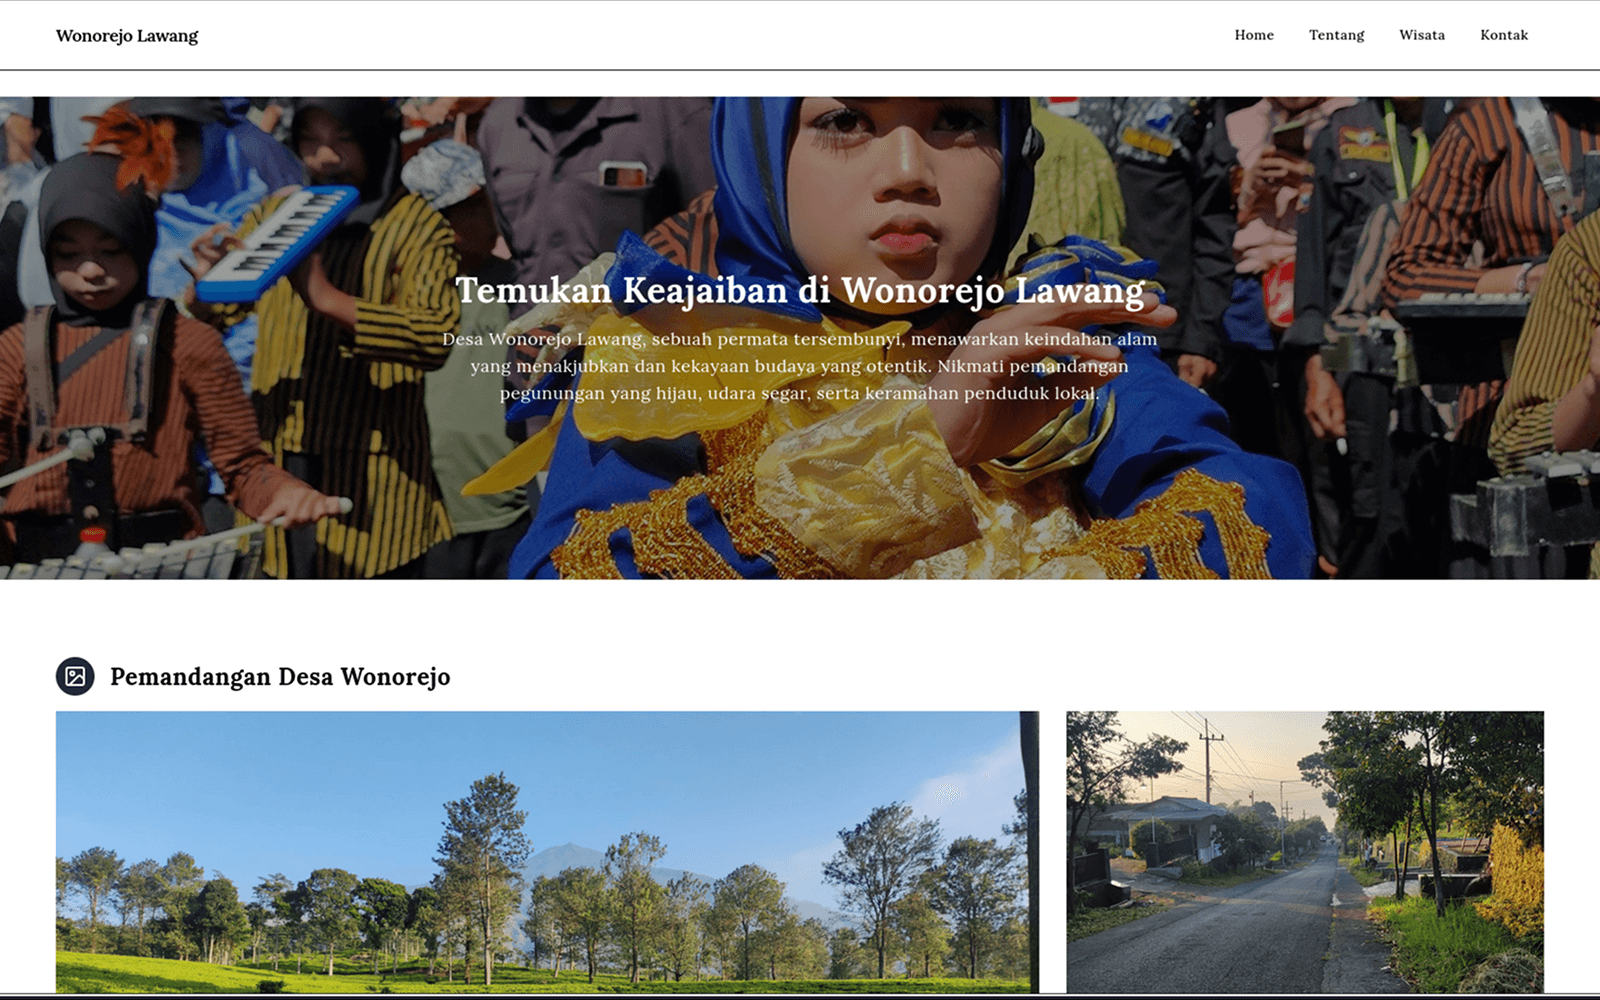This screenshot has width=1600, height=1000.
Task: Go to the Kontak page
Action: click(1503, 35)
